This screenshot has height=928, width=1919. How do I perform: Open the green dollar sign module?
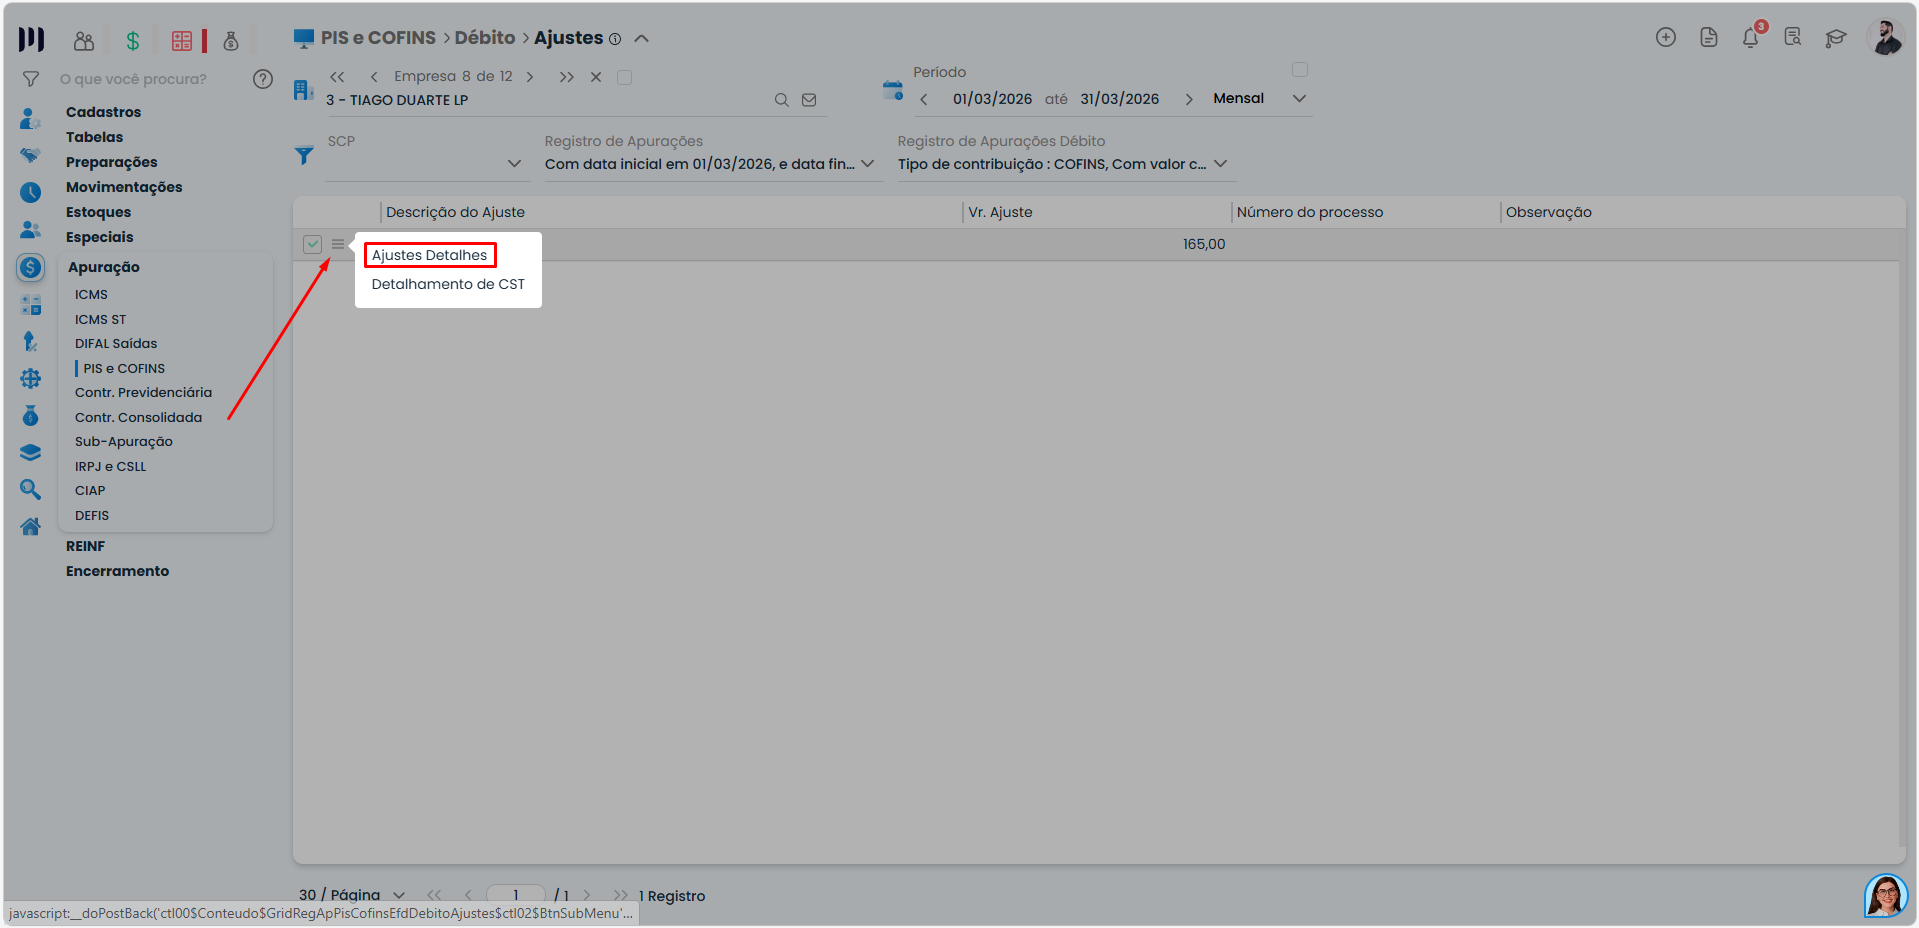[133, 41]
